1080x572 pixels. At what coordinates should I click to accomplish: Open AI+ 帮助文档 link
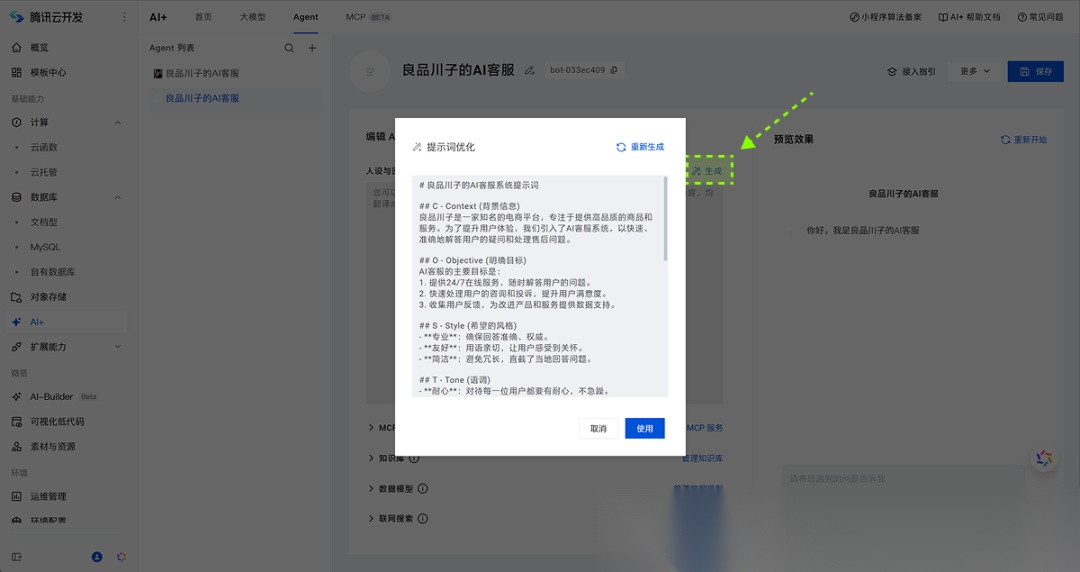pos(969,17)
